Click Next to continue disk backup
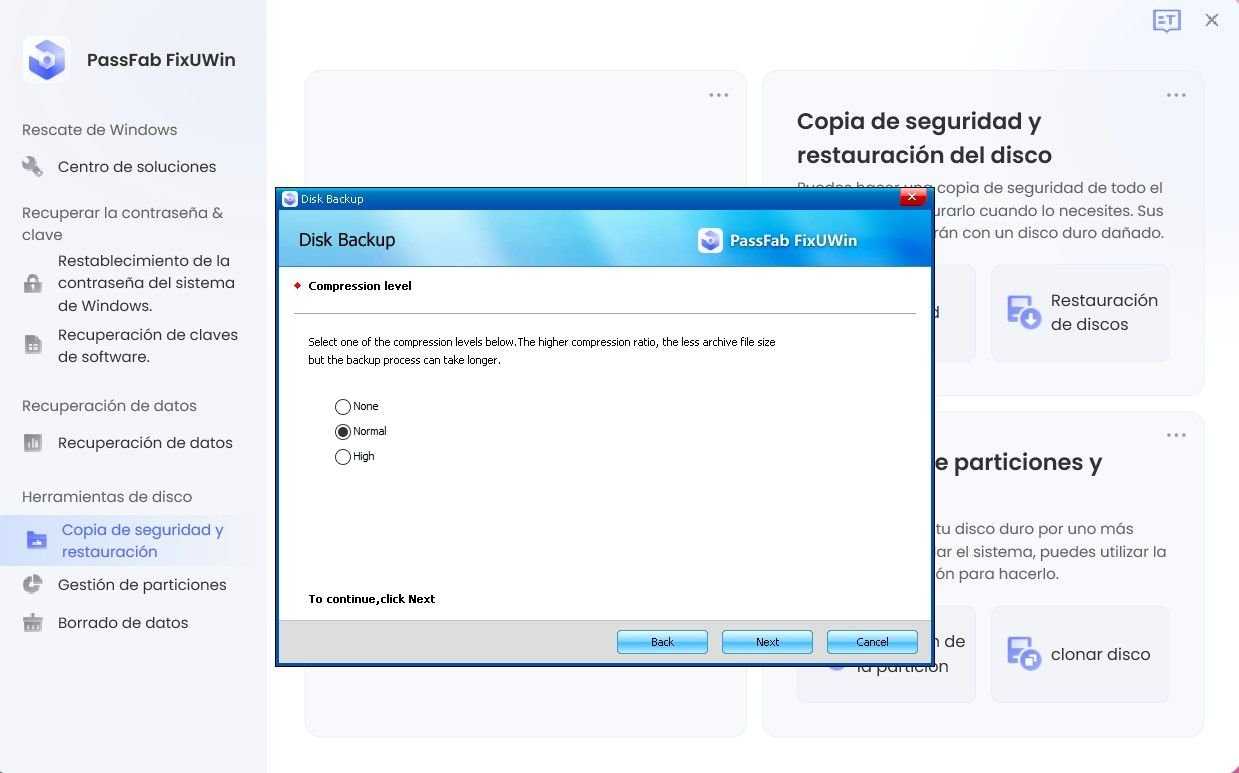This screenshot has height=773, width=1239. pyautogui.click(x=767, y=641)
